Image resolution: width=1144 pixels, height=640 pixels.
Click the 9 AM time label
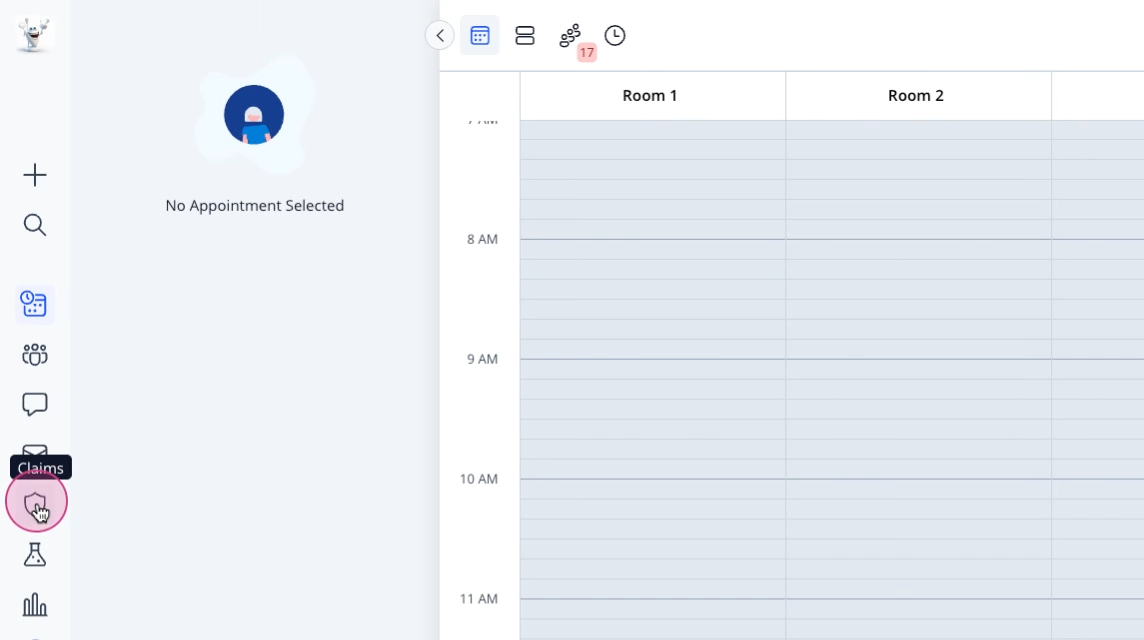(482, 359)
